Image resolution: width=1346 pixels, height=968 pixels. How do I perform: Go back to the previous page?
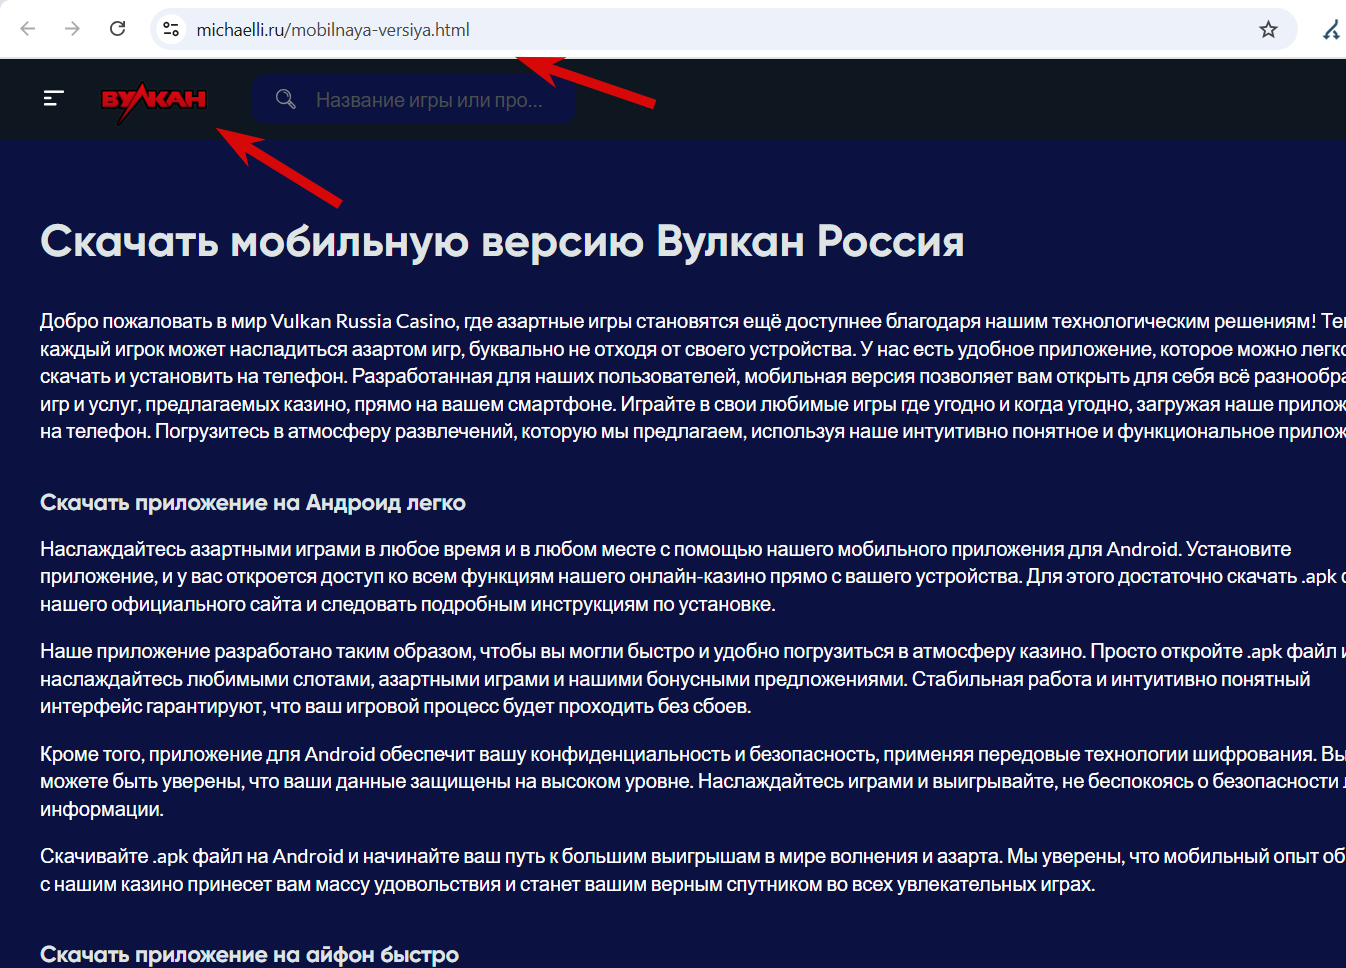coord(28,29)
